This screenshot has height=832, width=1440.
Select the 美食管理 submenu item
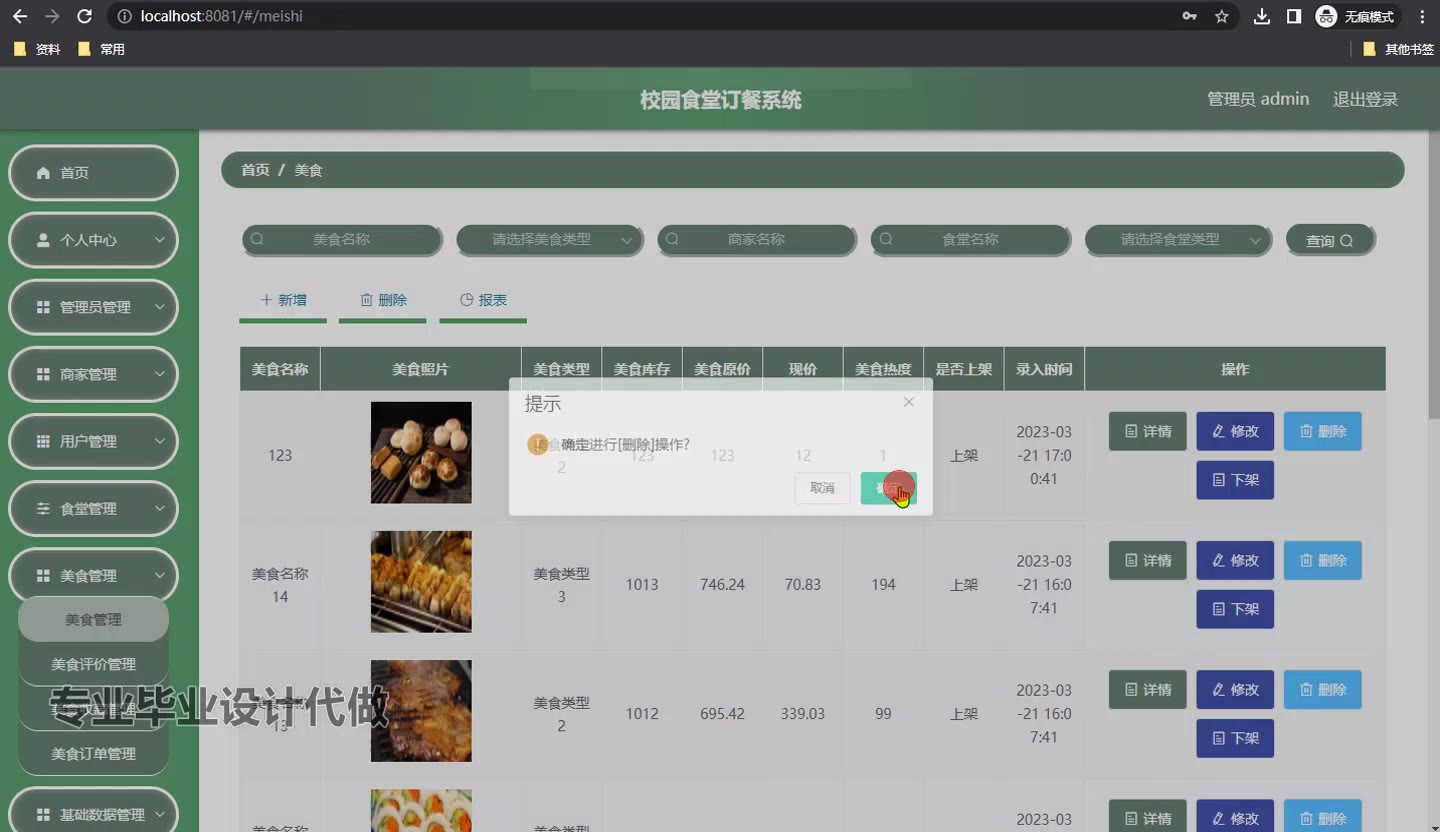93,619
